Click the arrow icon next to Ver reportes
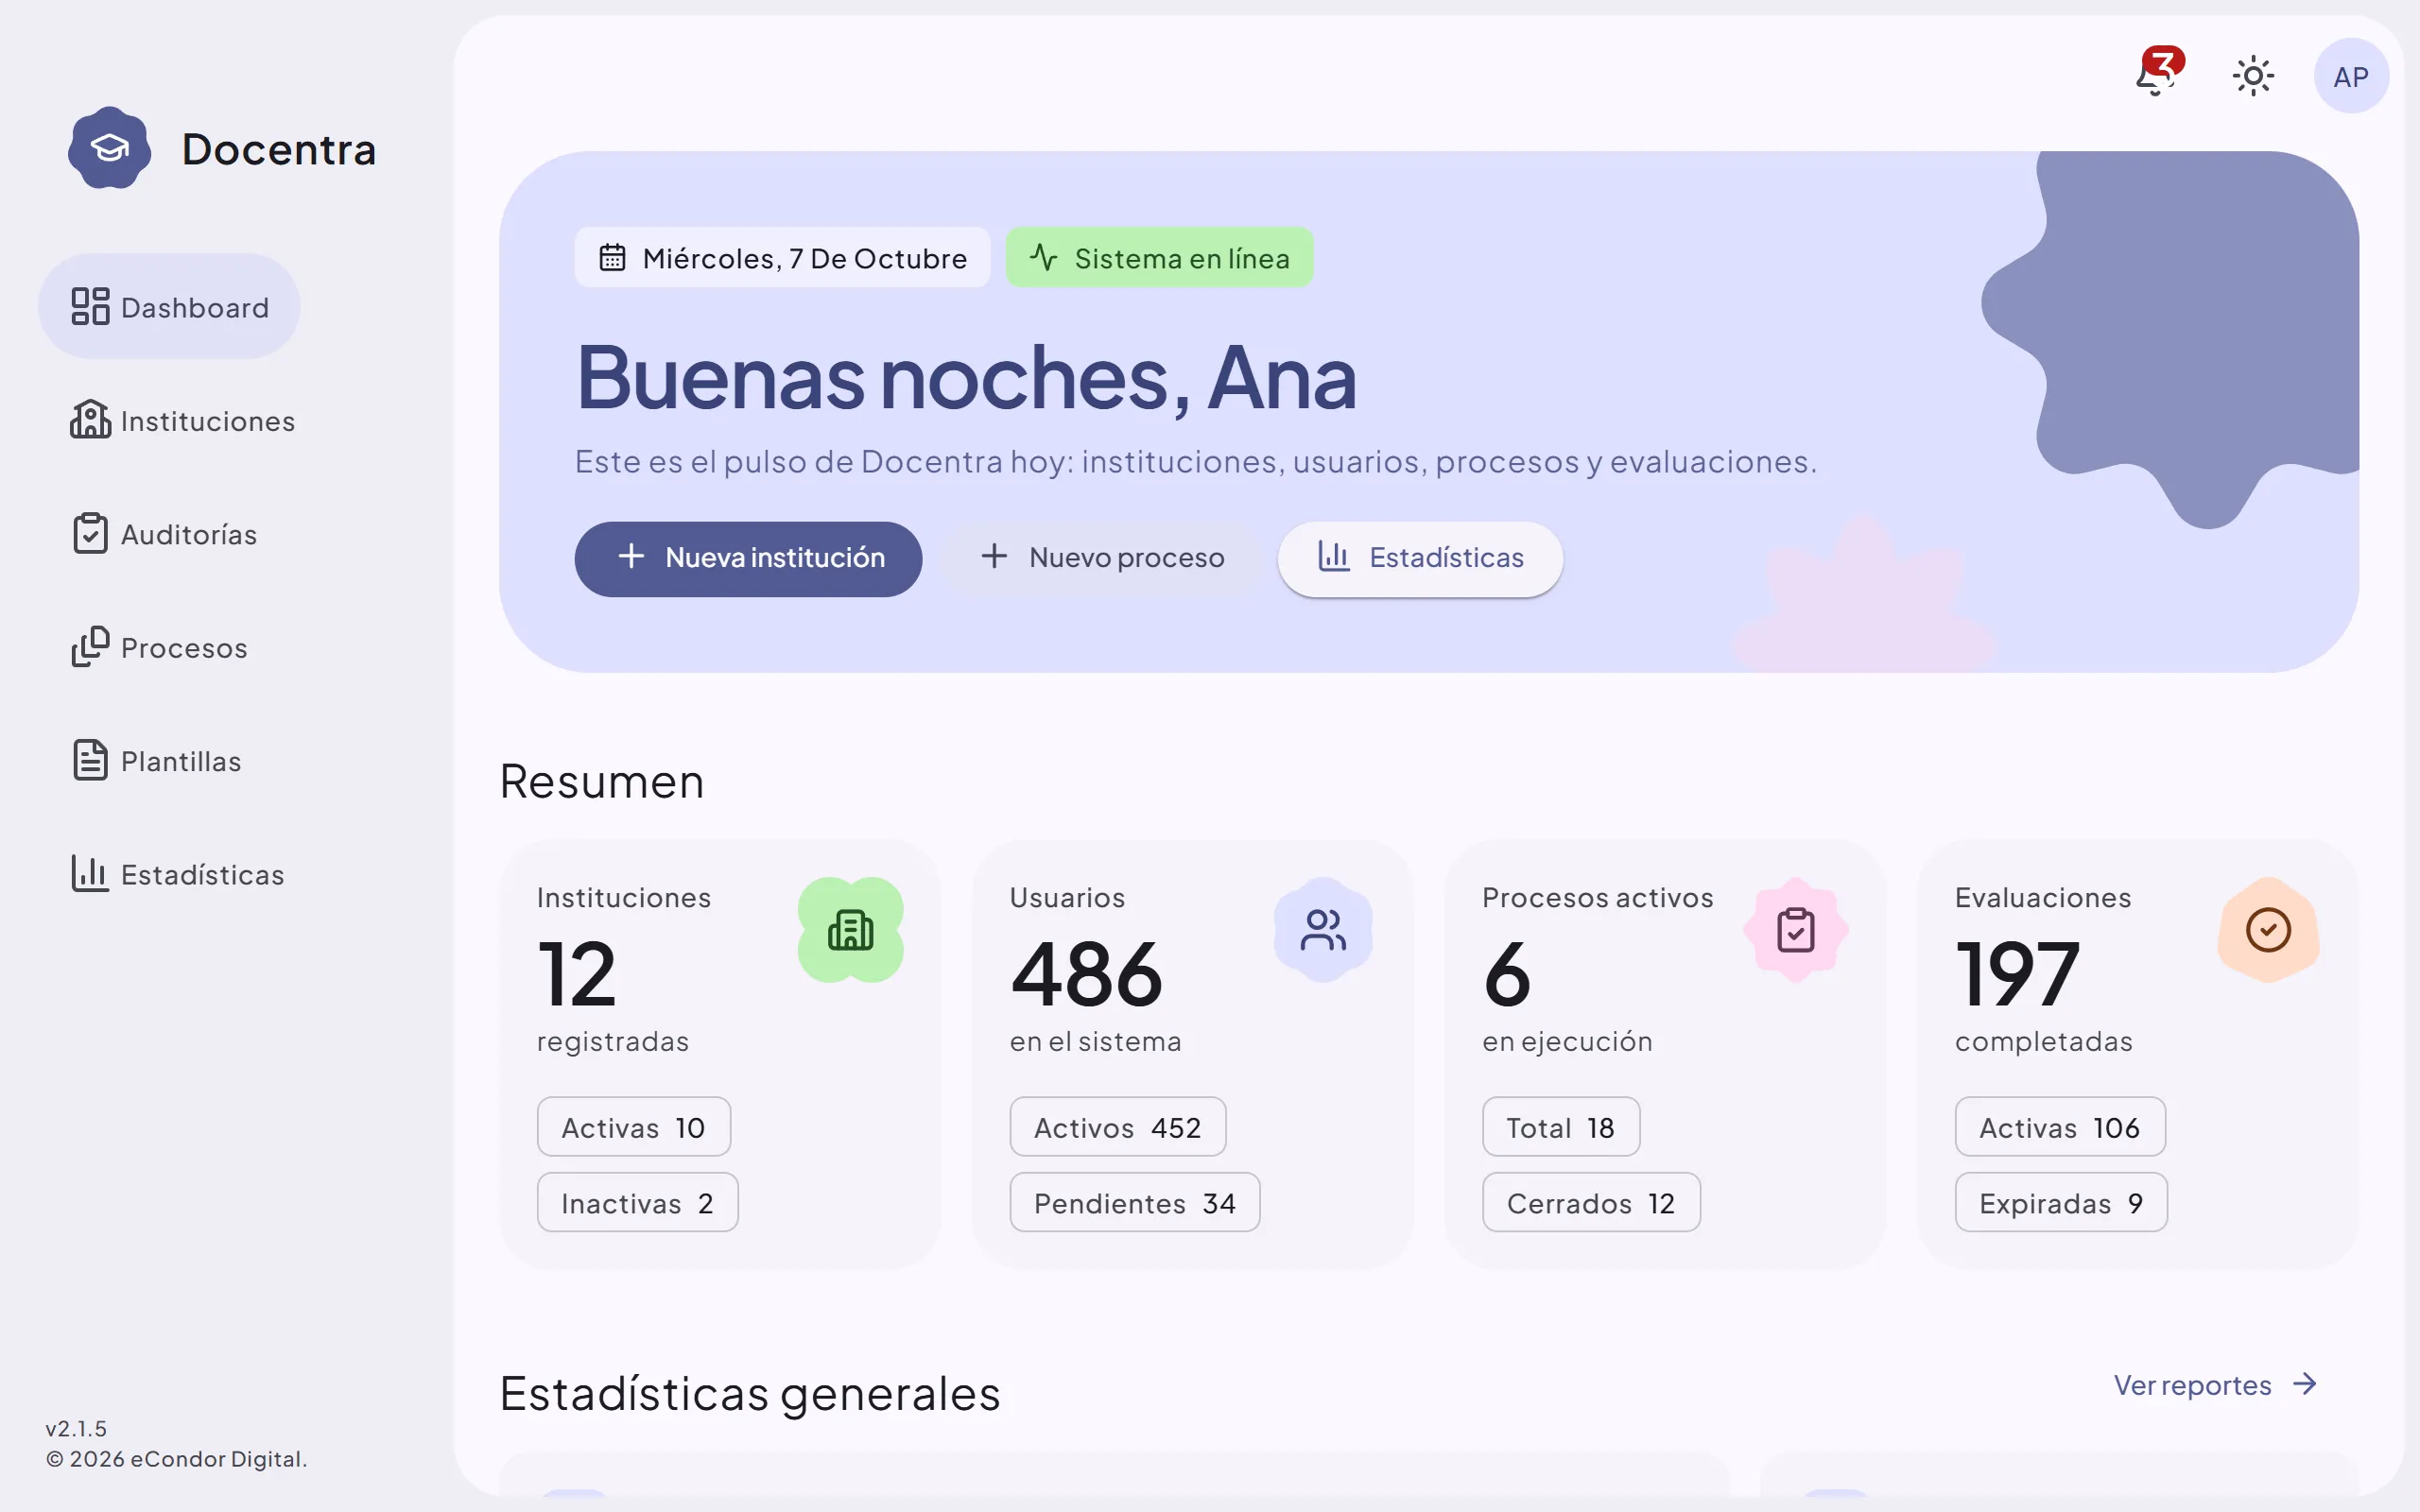Viewport: 2420px width, 1512px height. [2305, 1384]
